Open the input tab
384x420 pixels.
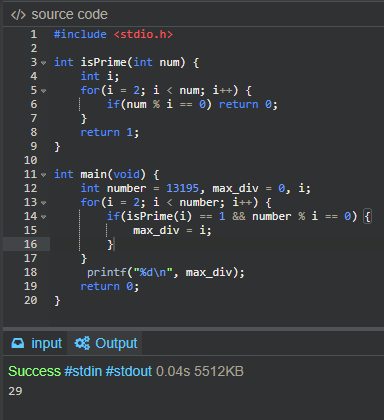click(x=36, y=343)
